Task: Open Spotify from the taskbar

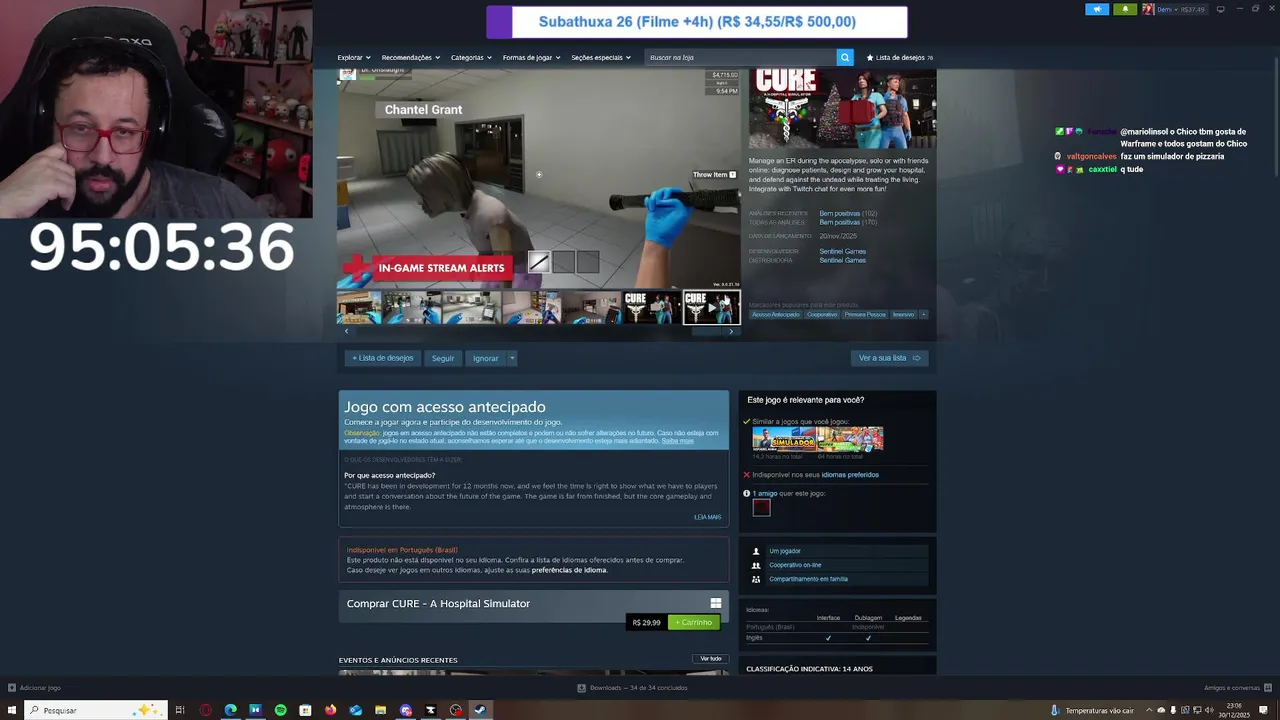Action: click(280, 710)
